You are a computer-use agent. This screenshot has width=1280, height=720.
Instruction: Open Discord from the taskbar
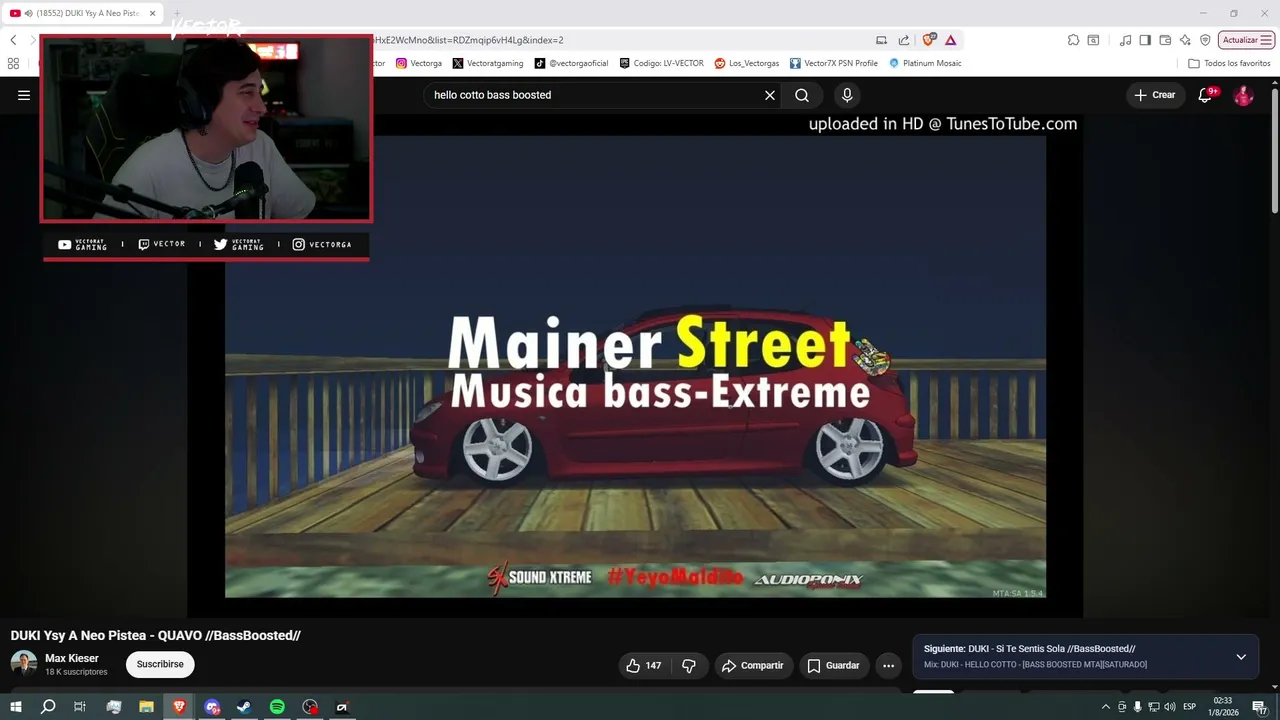click(212, 707)
